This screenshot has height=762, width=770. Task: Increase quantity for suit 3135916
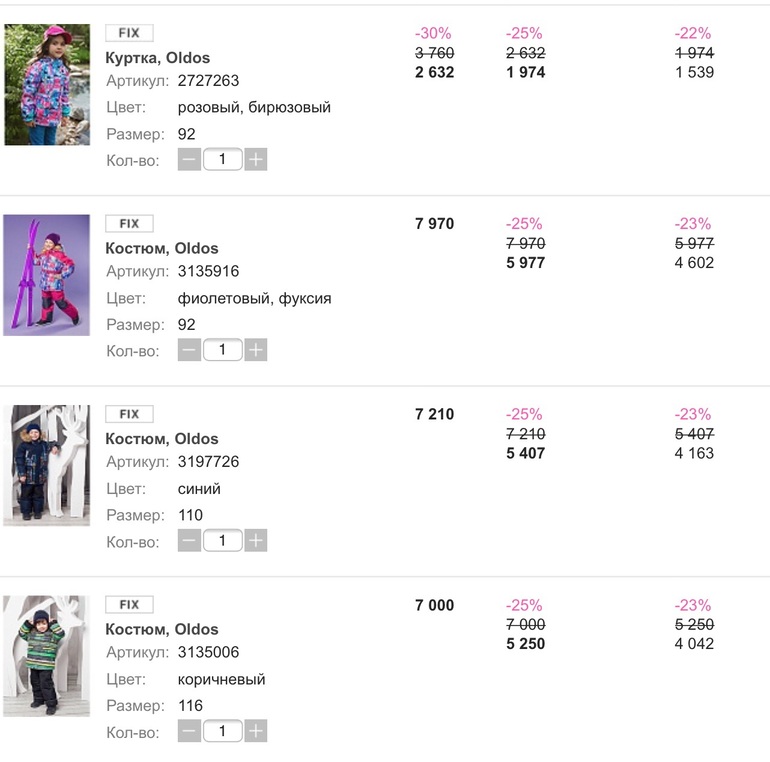[x=256, y=350]
